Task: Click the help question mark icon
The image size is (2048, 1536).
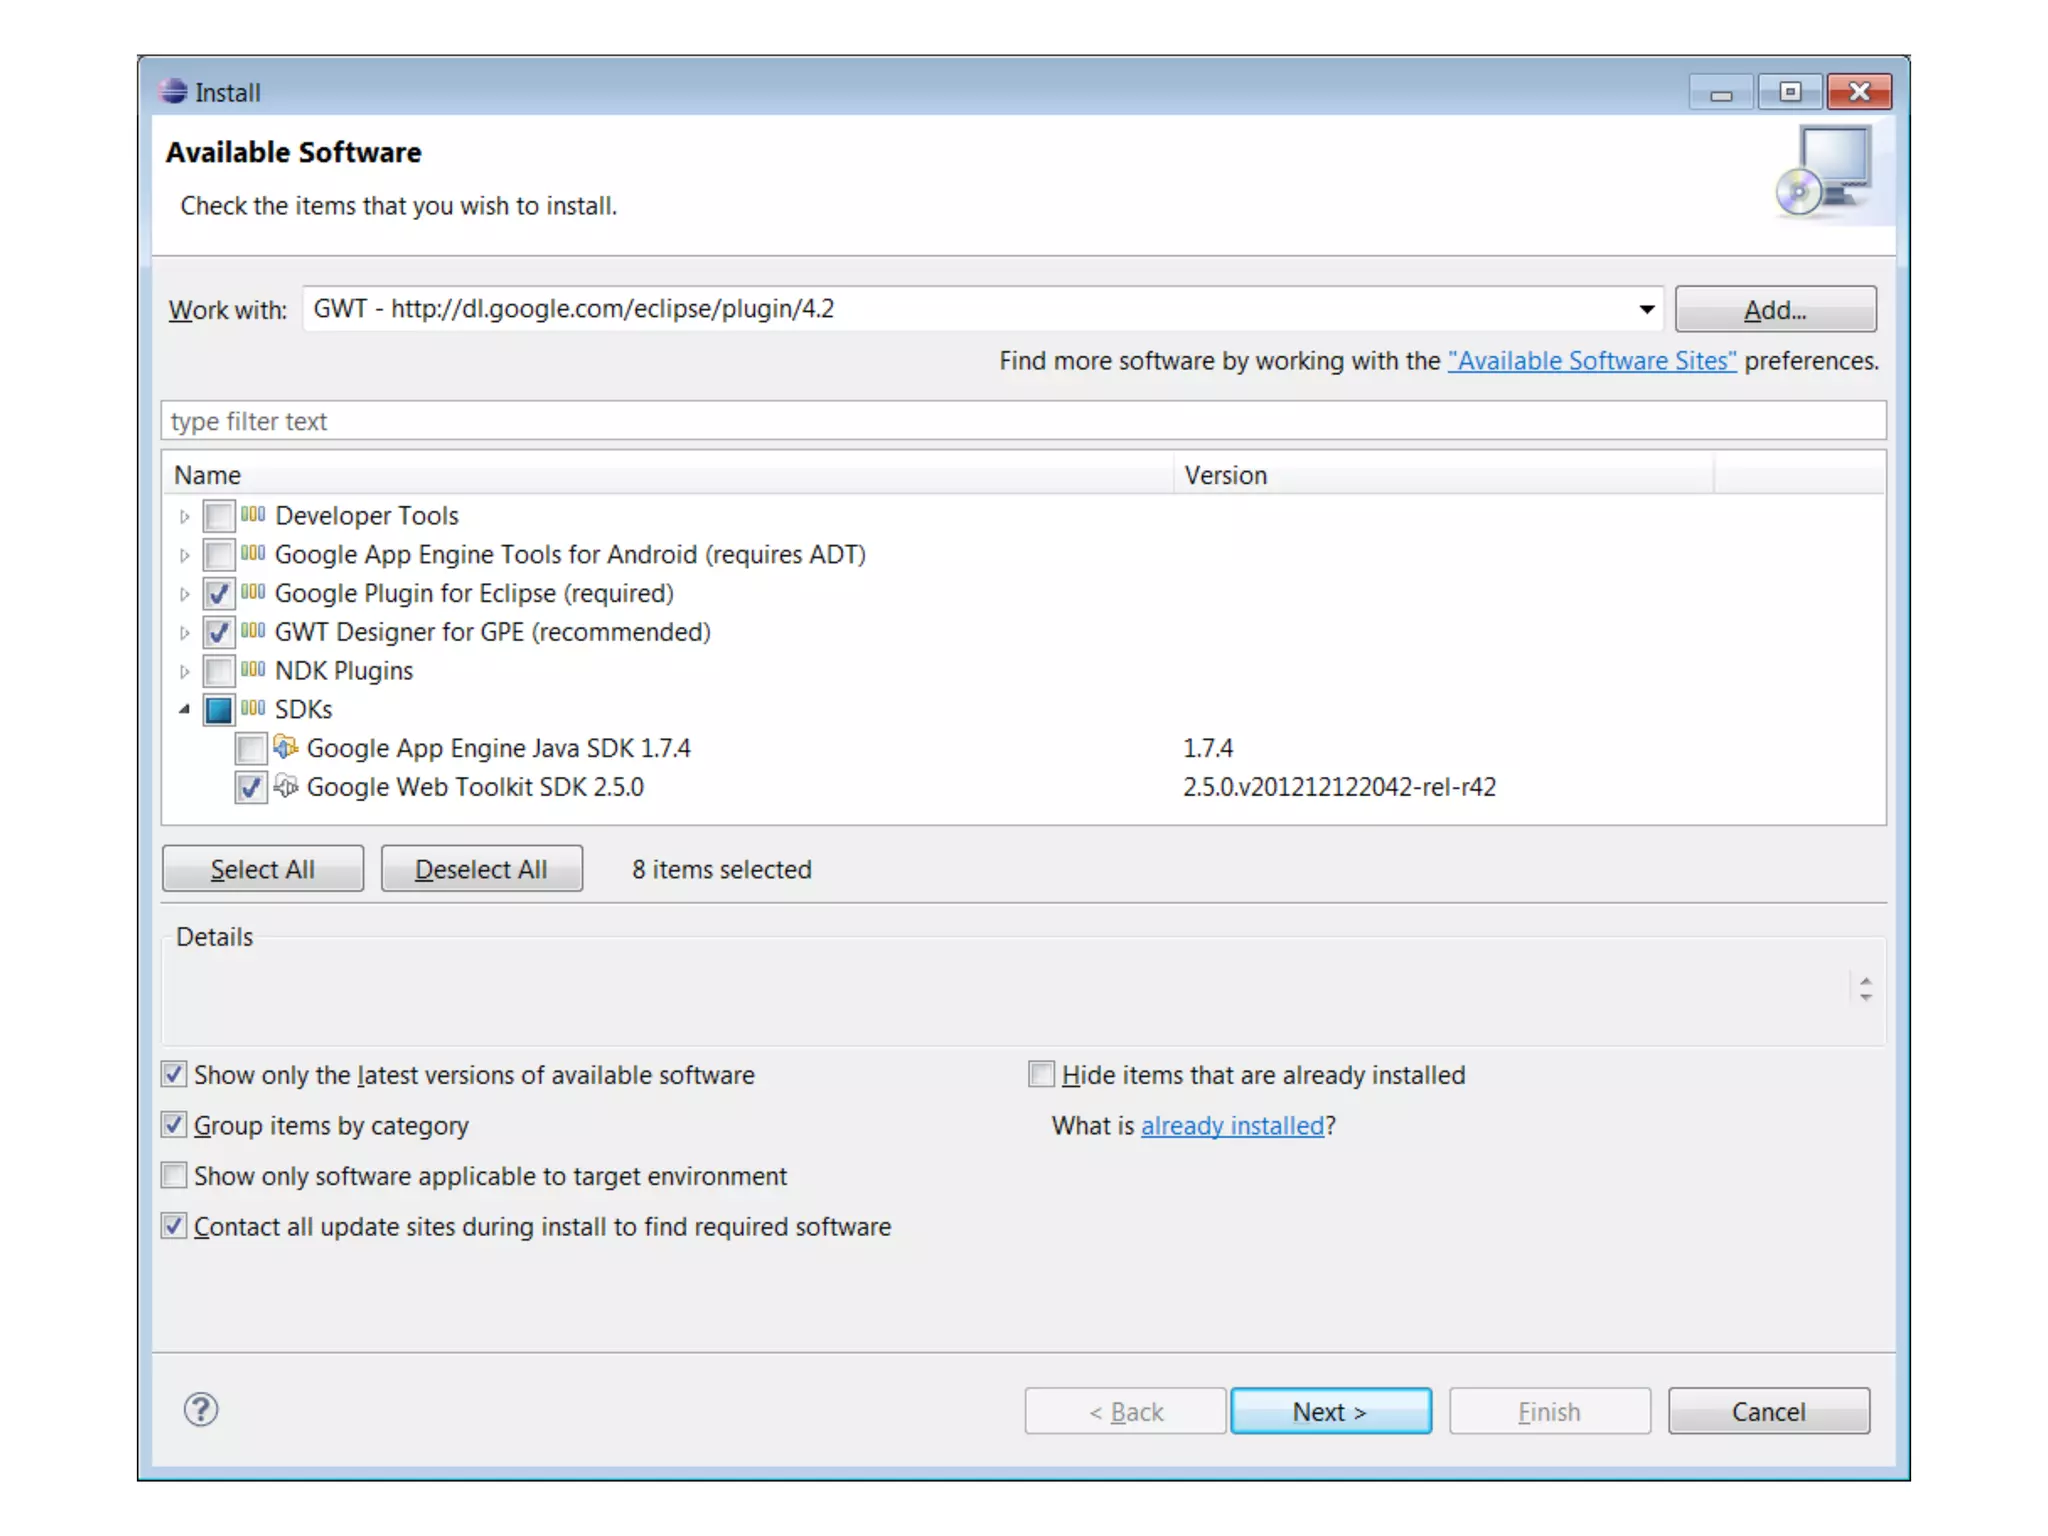Action: pos(200,1410)
